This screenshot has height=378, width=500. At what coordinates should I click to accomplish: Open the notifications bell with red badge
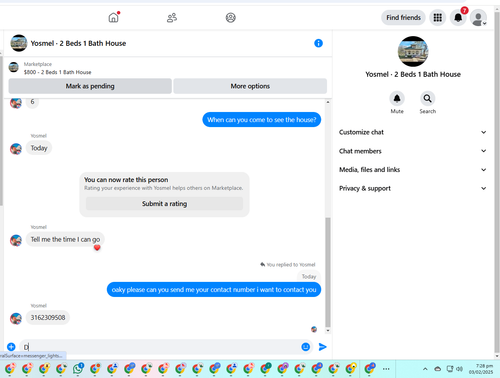[458, 17]
